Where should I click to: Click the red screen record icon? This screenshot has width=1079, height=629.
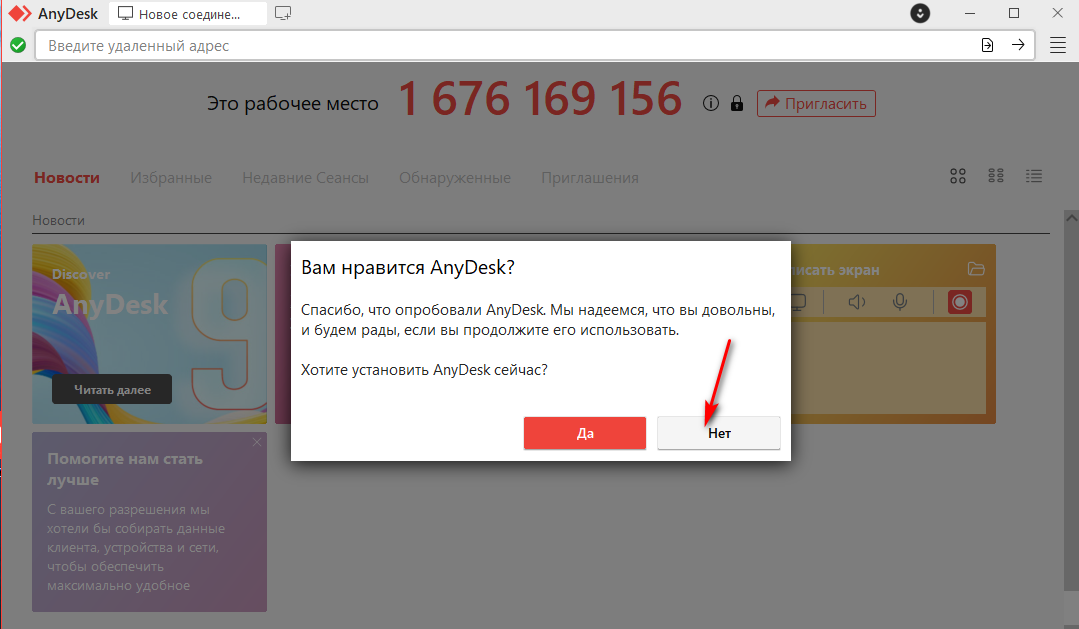959,302
